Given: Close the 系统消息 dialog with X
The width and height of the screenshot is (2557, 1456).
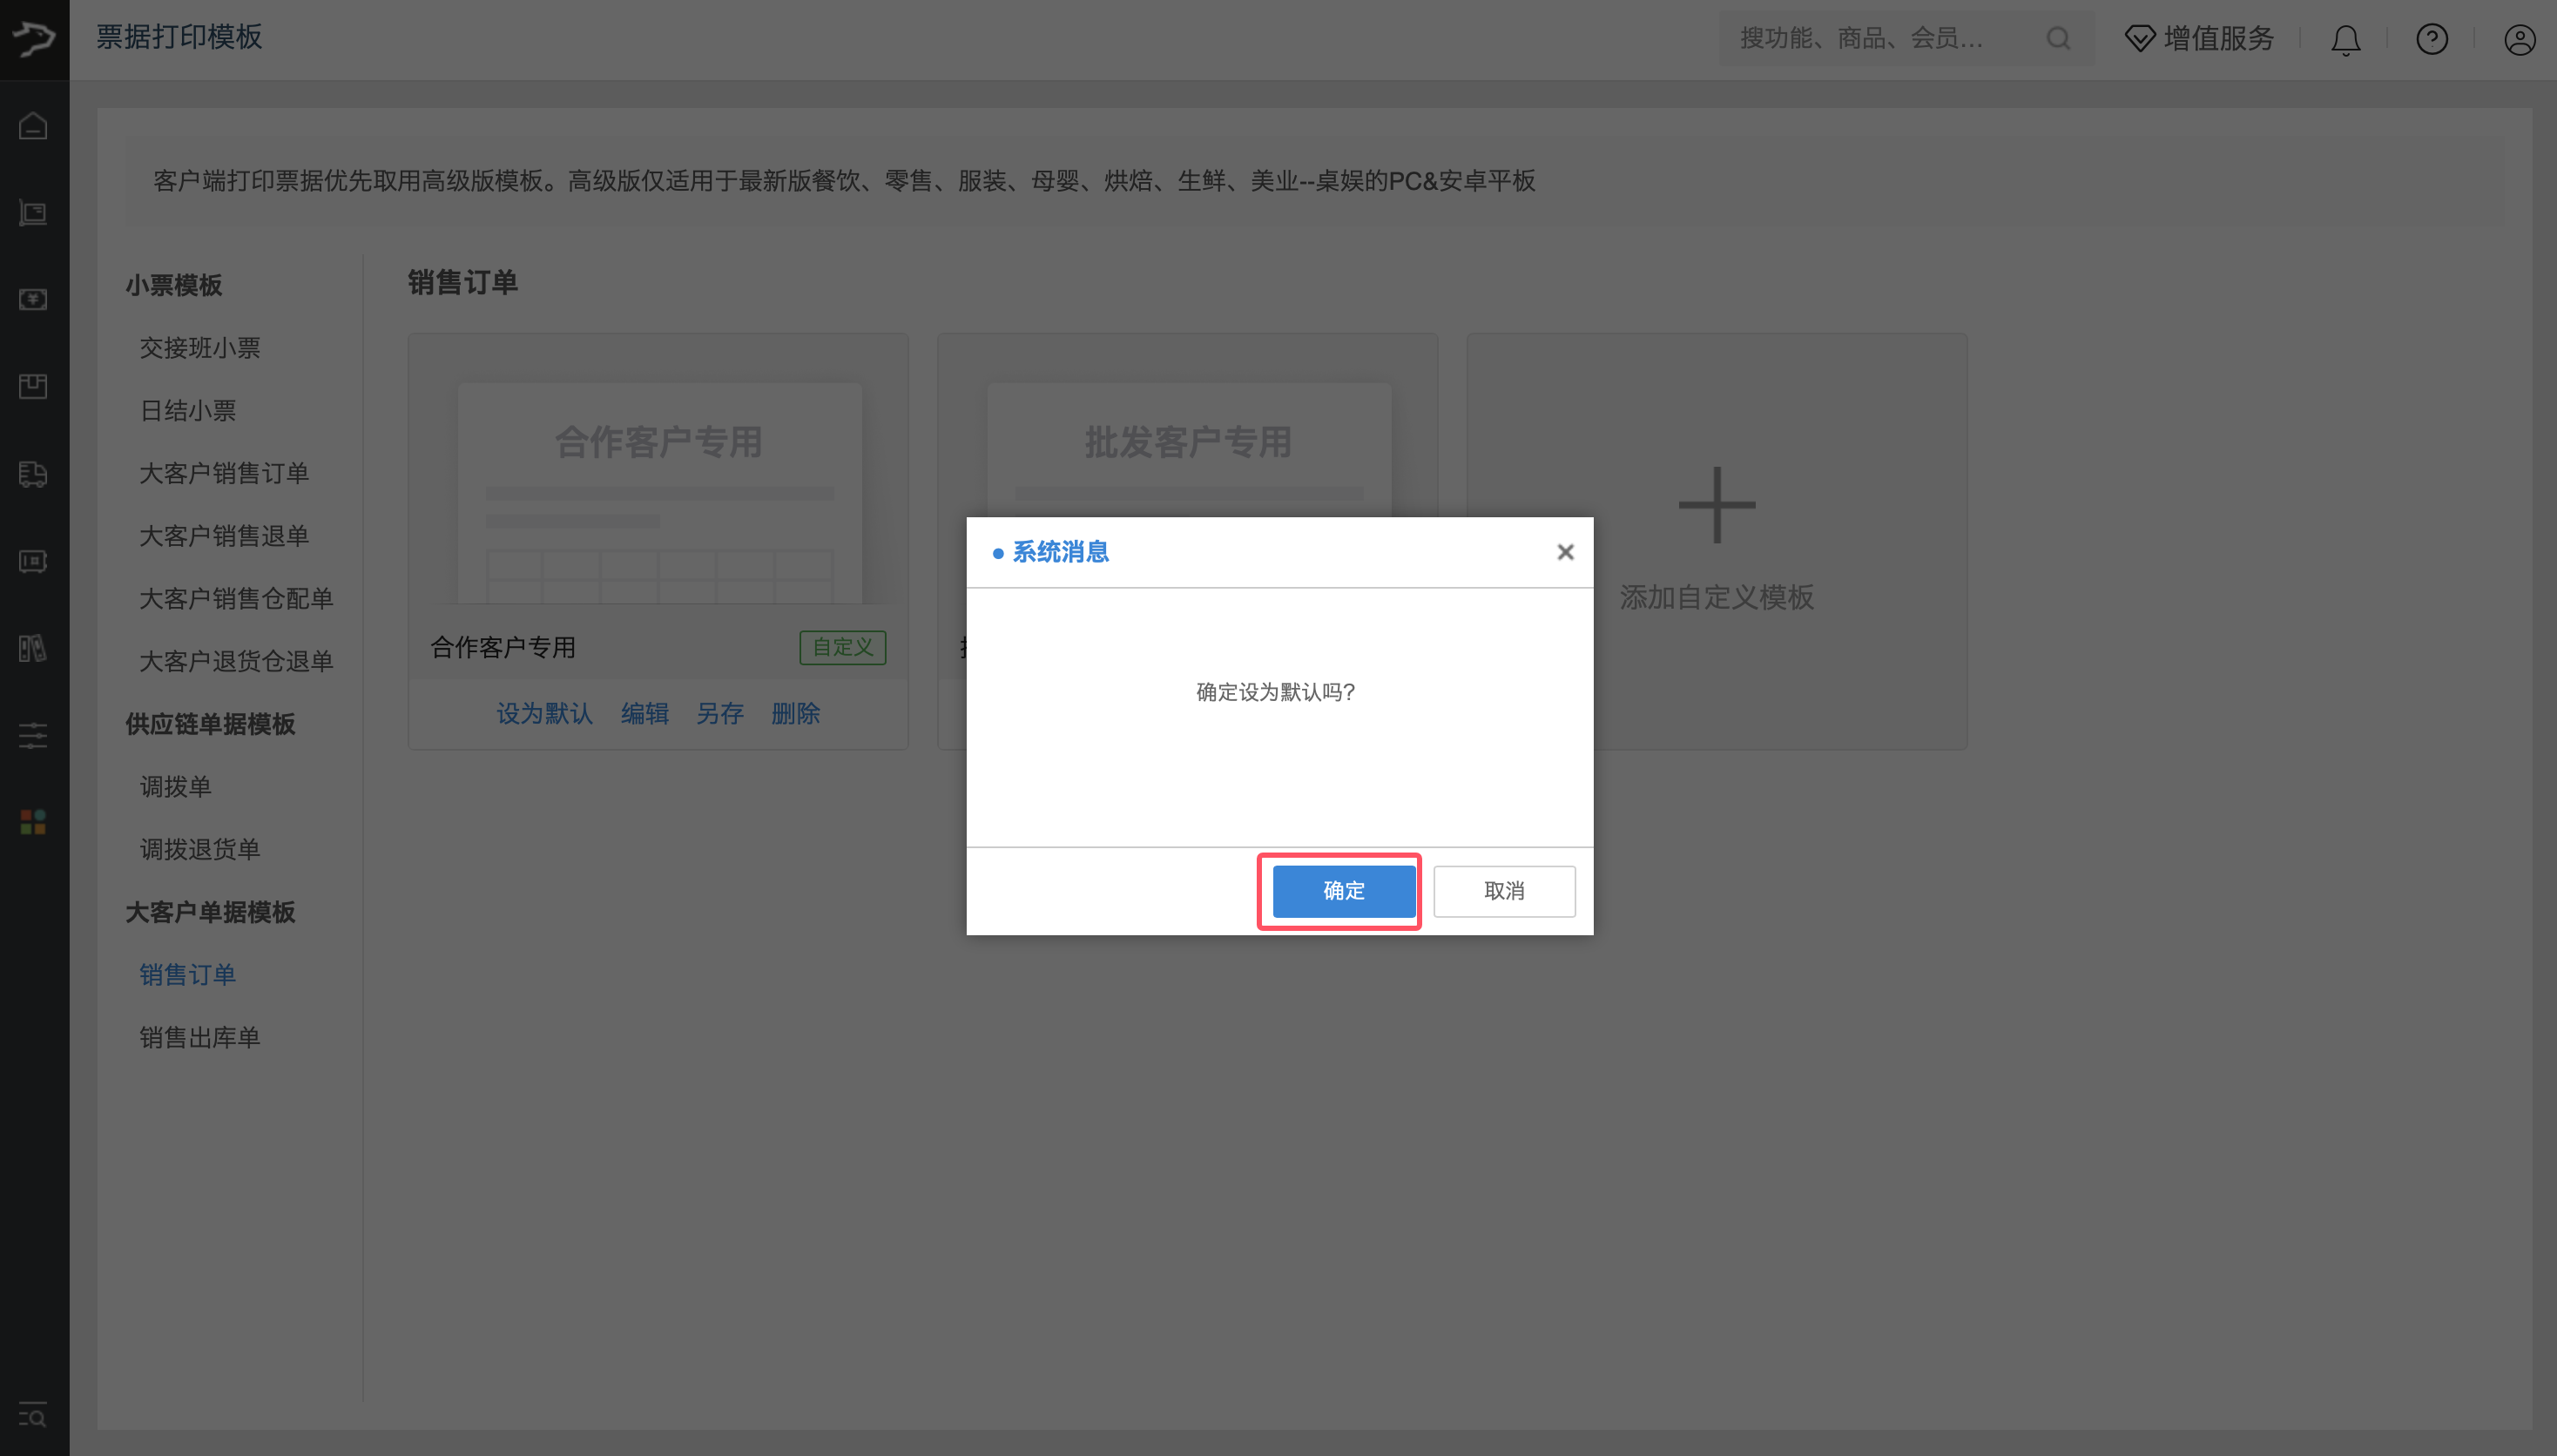Looking at the screenshot, I should tap(1565, 552).
